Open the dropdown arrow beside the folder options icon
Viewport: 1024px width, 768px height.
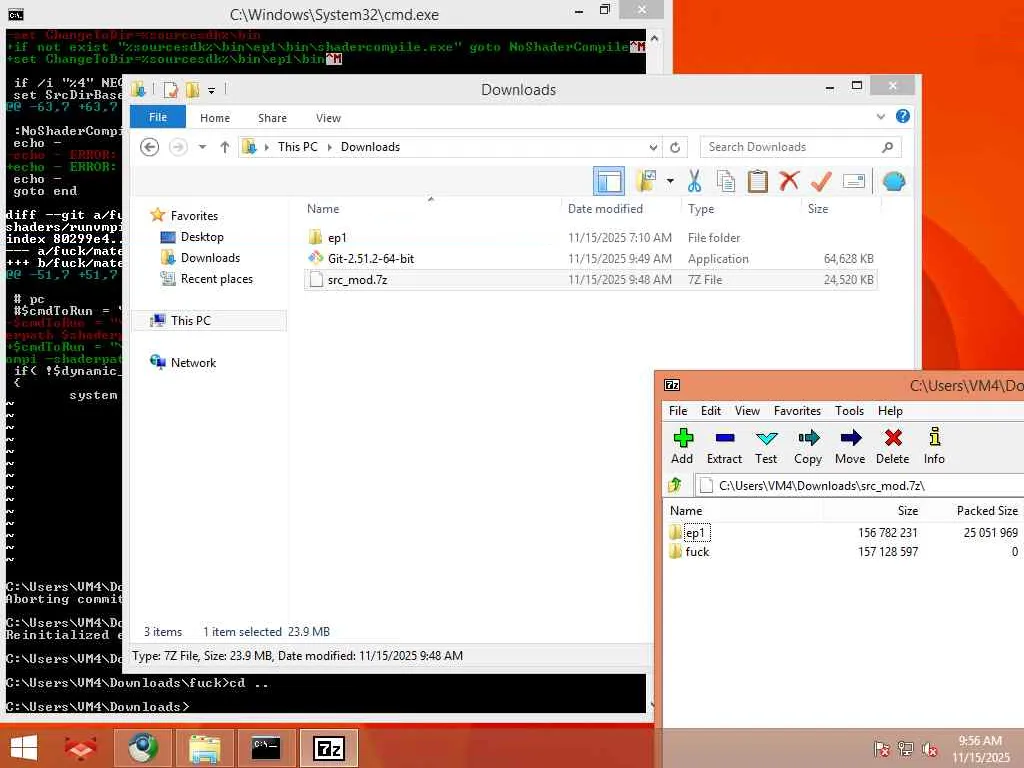[670, 181]
